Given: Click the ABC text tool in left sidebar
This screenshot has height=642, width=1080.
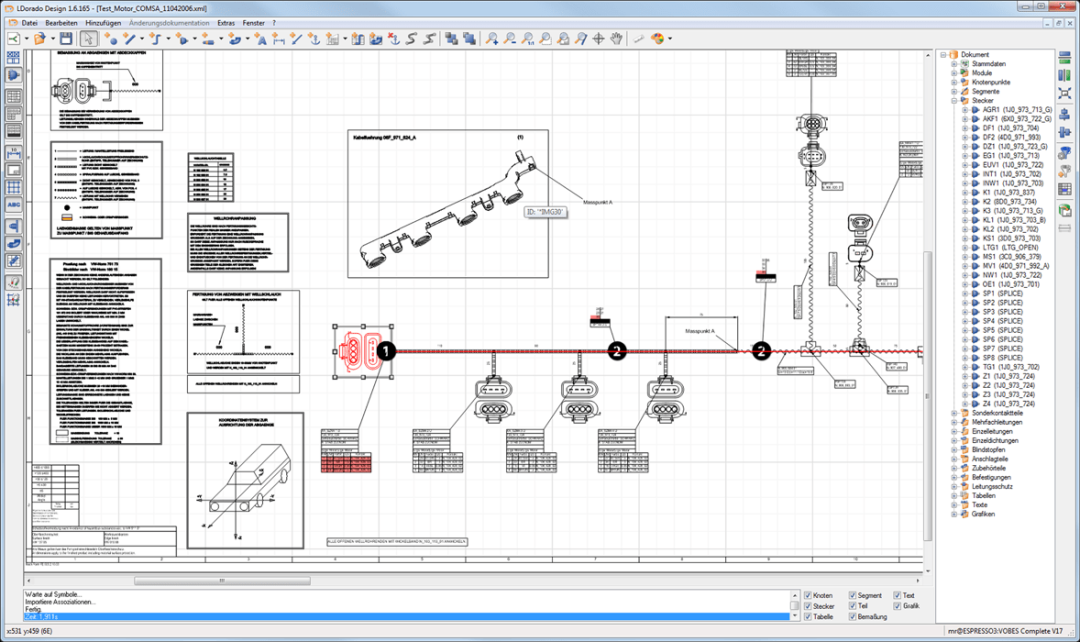Looking at the screenshot, I should pyautogui.click(x=14, y=206).
